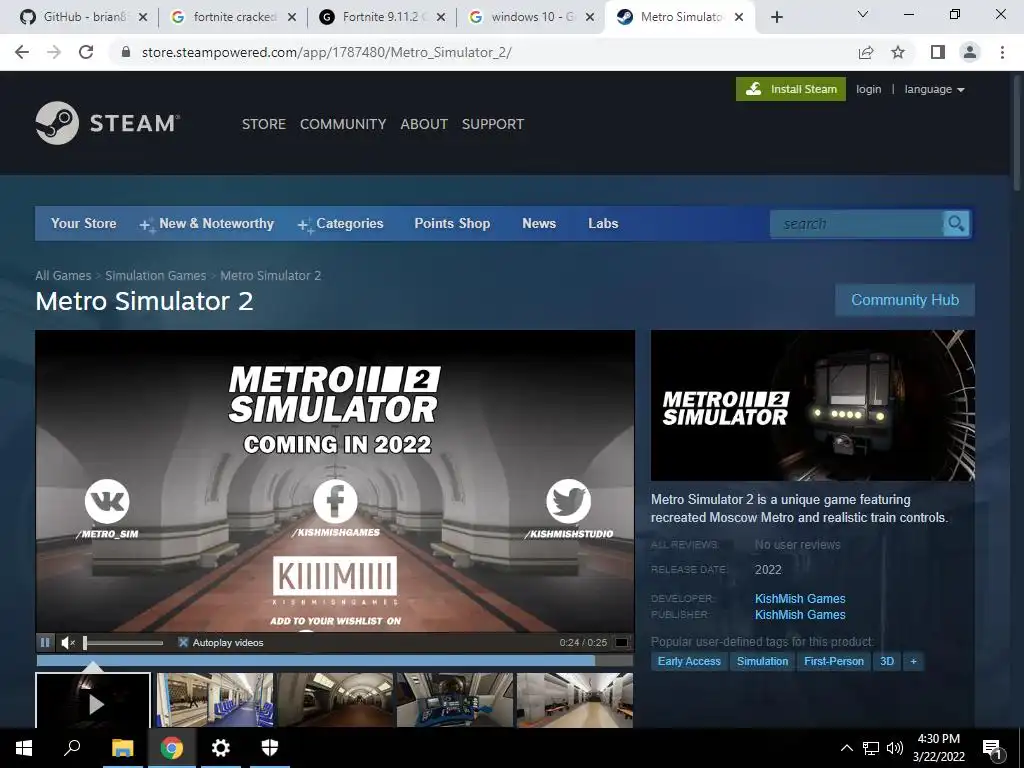Click the Steam logo in header
The height and width of the screenshot is (768, 1024).
click(108, 123)
